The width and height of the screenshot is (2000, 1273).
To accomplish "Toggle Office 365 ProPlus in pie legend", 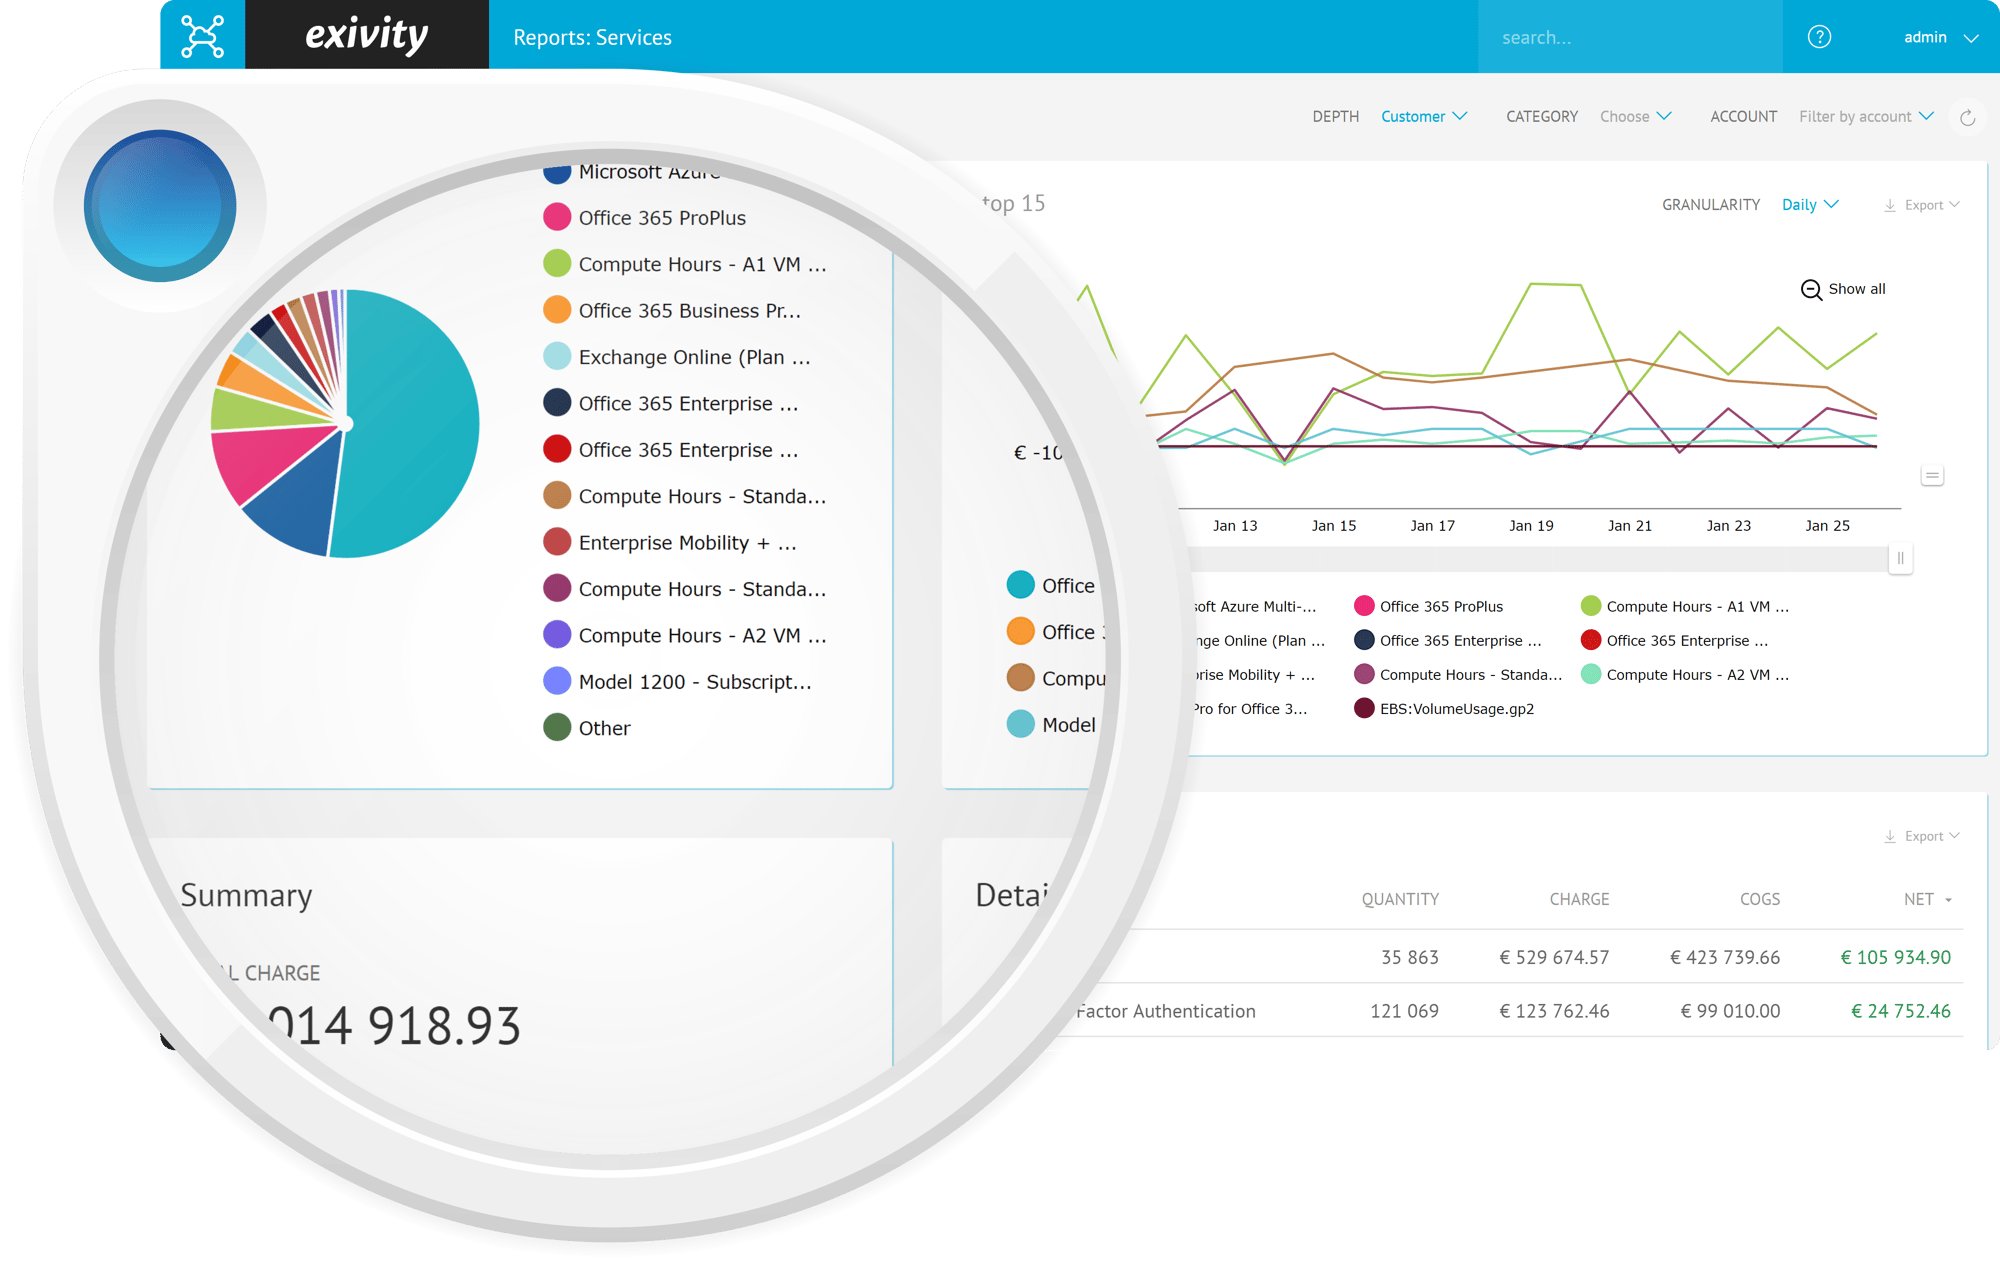I will (x=645, y=217).
